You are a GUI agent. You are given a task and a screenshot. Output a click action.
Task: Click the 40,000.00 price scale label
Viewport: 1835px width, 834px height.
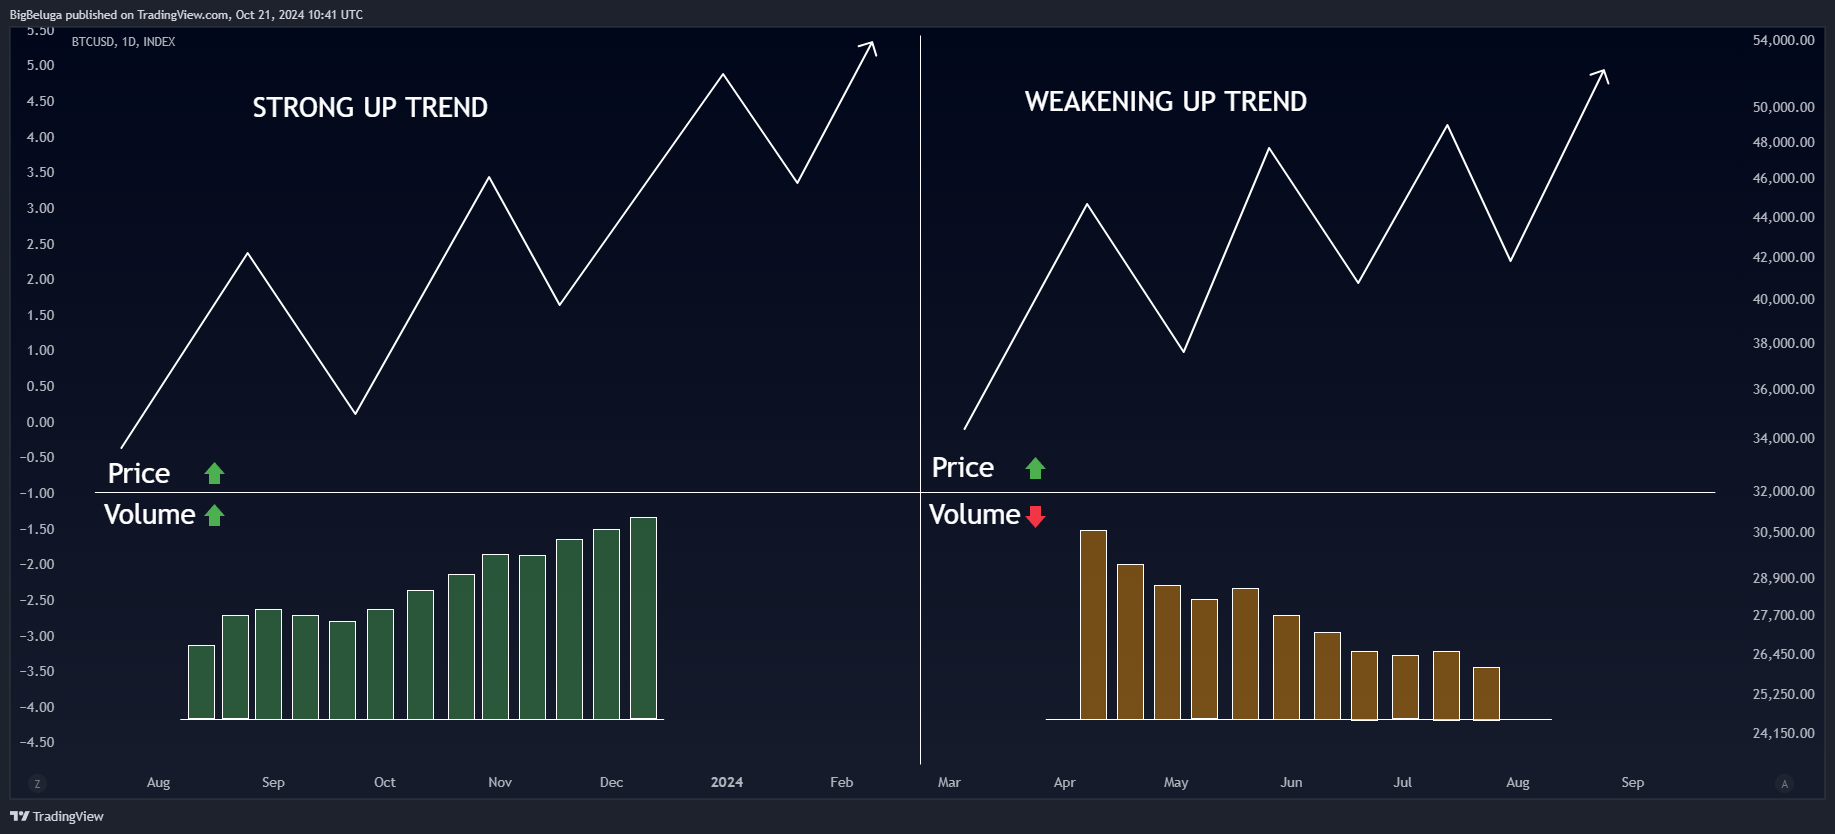pos(1783,299)
